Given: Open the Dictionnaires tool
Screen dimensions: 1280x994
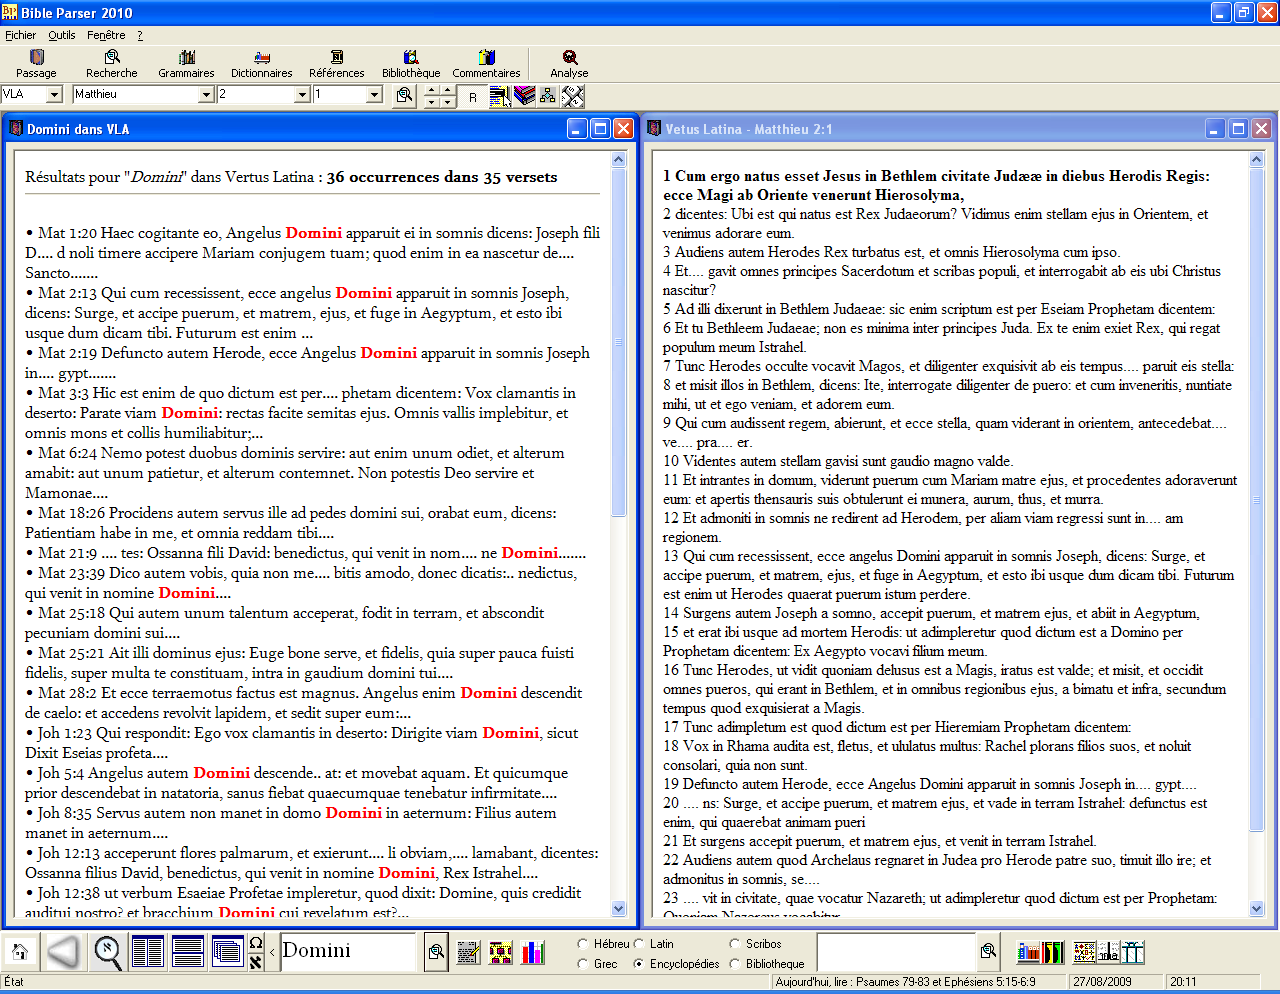Looking at the screenshot, I should click(x=262, y=64).
